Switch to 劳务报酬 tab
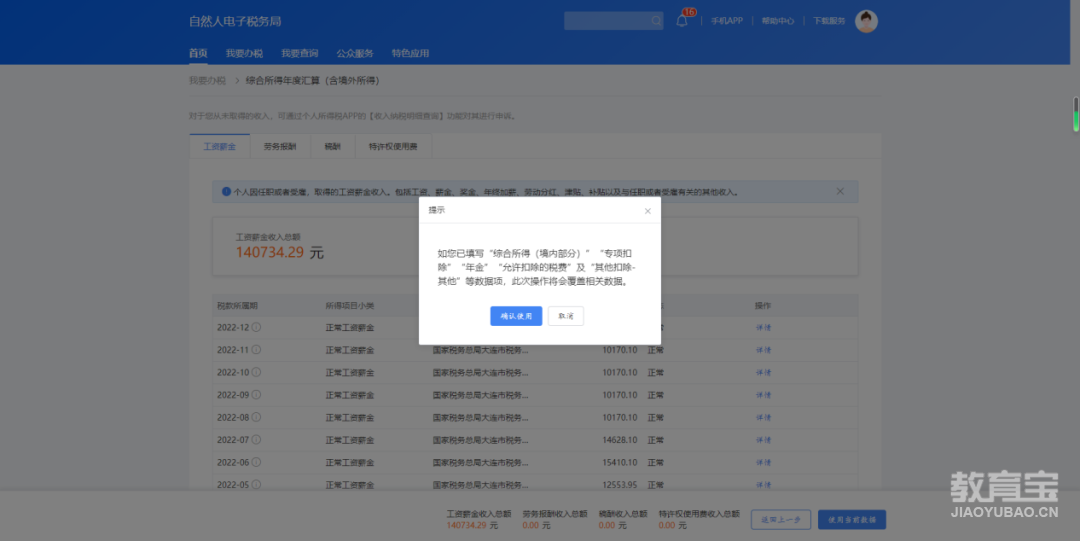The height and width of the screenshot is (541, 1080). coord(280,146)
